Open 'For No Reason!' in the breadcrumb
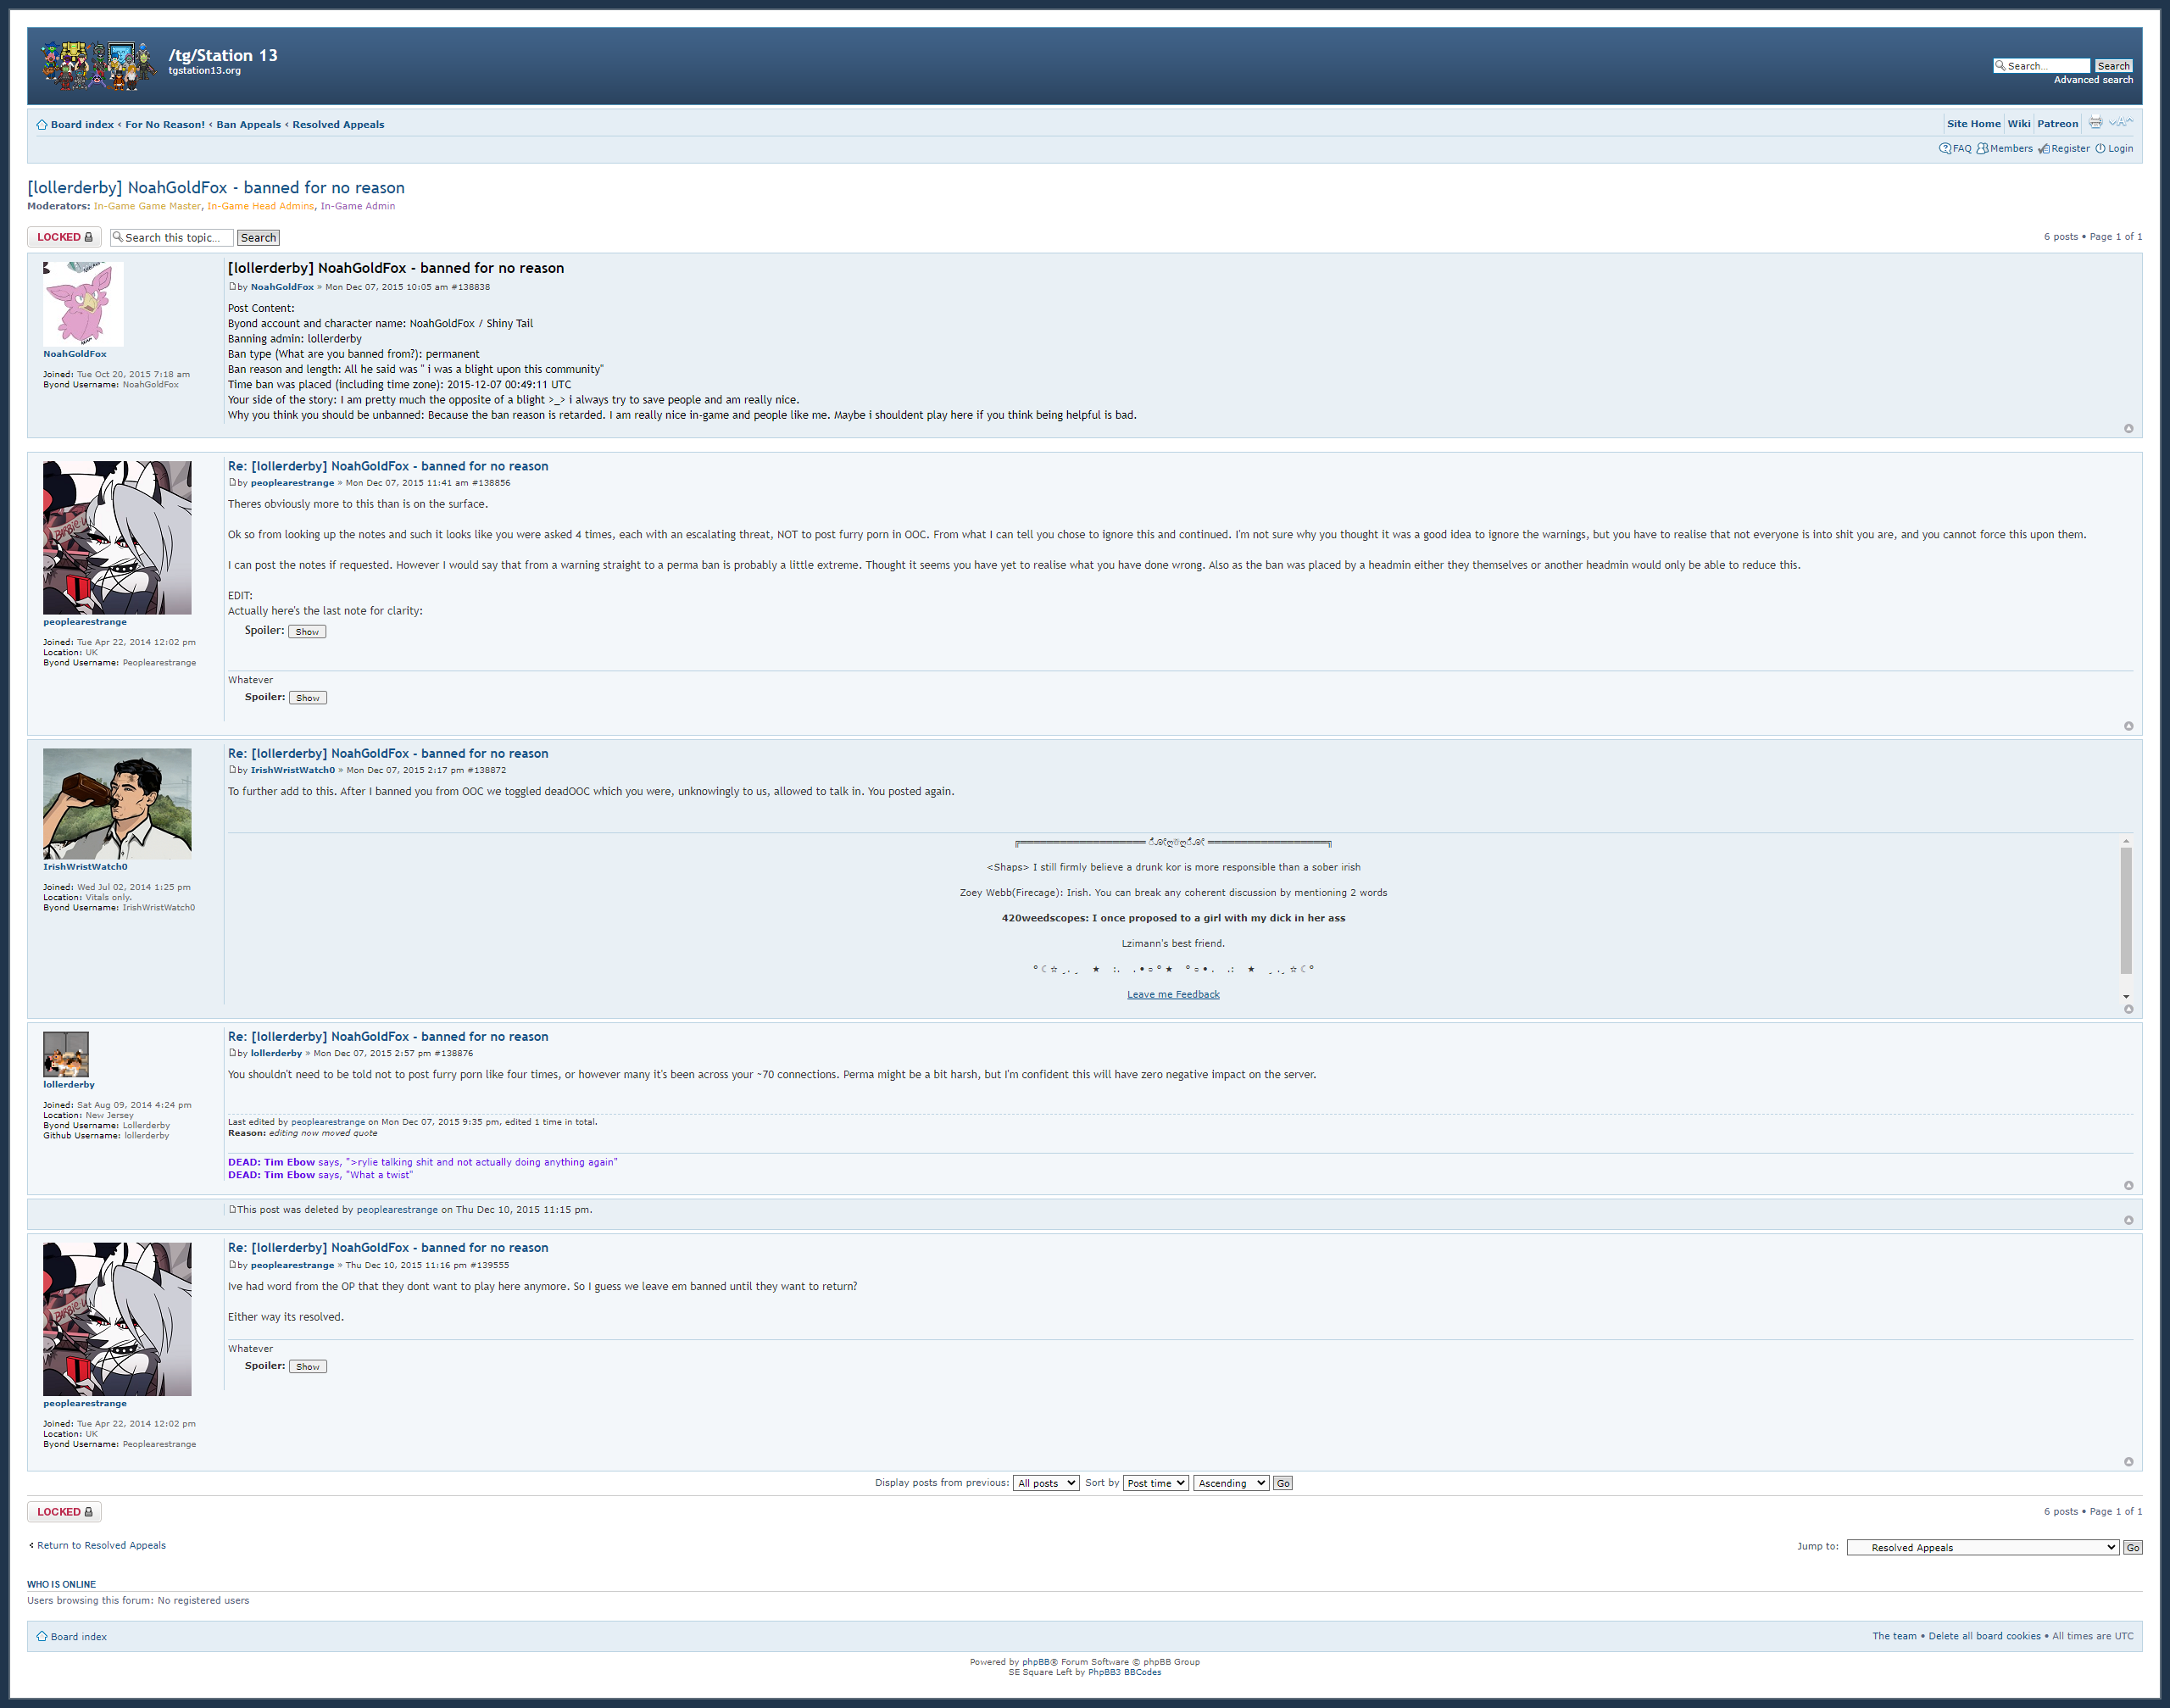 pos(165,125)
